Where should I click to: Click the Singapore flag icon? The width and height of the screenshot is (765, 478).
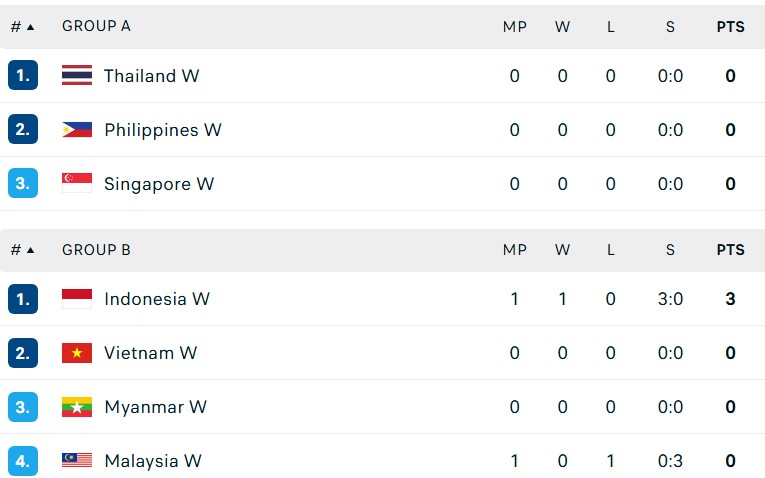[77, 184]
